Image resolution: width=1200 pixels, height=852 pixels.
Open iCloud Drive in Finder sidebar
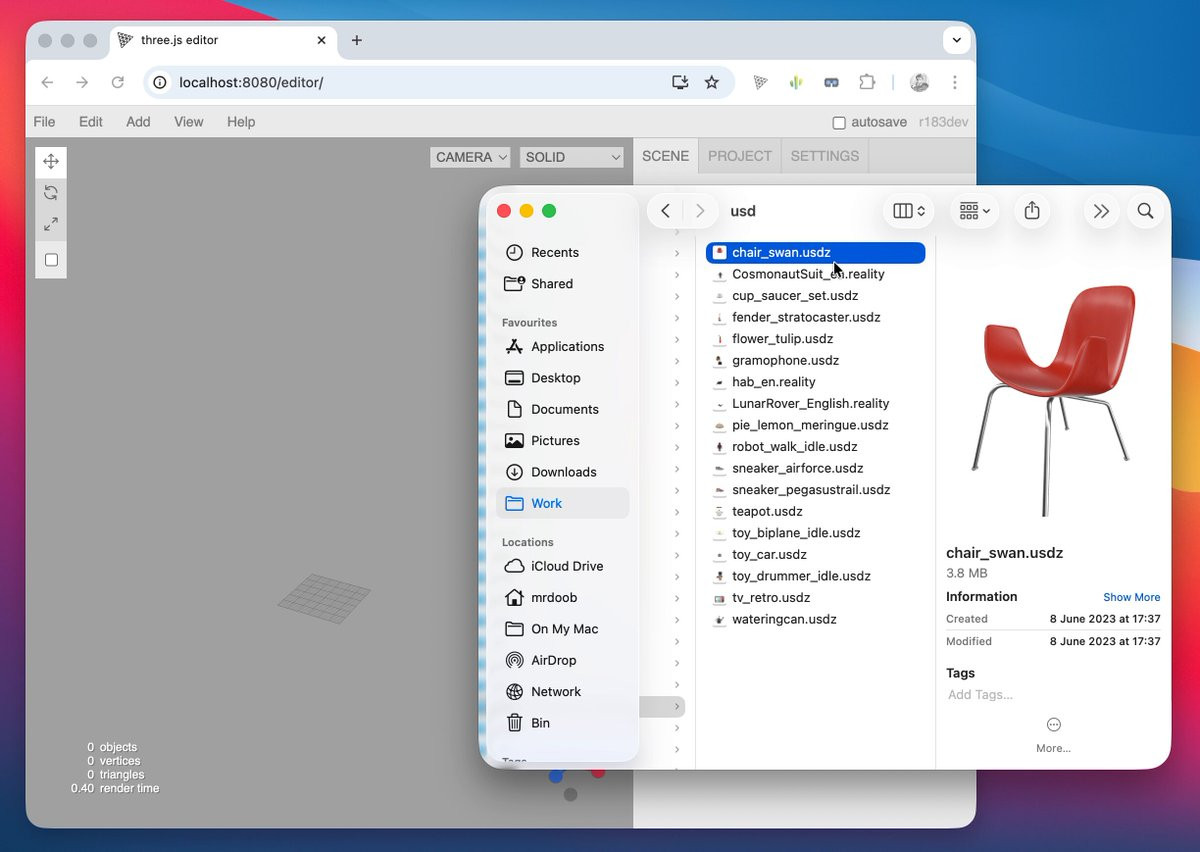[563, 566]
